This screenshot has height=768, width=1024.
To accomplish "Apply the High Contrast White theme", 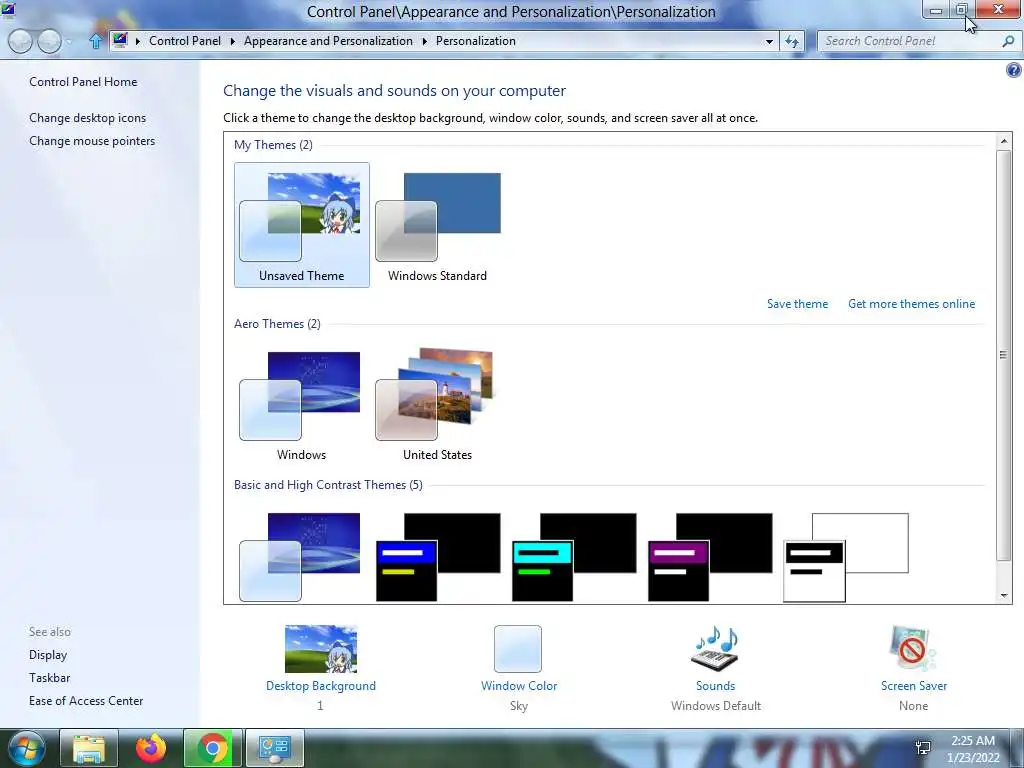I will pyautogui.click(x=846, y=556).
